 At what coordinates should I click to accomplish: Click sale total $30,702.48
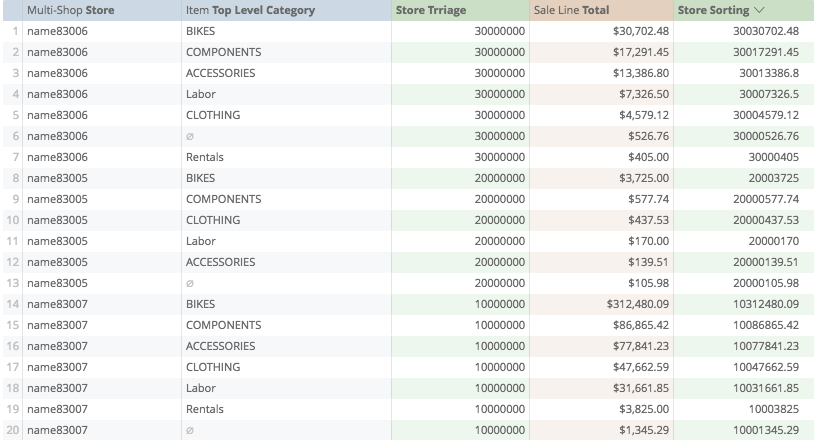[641, 31]
